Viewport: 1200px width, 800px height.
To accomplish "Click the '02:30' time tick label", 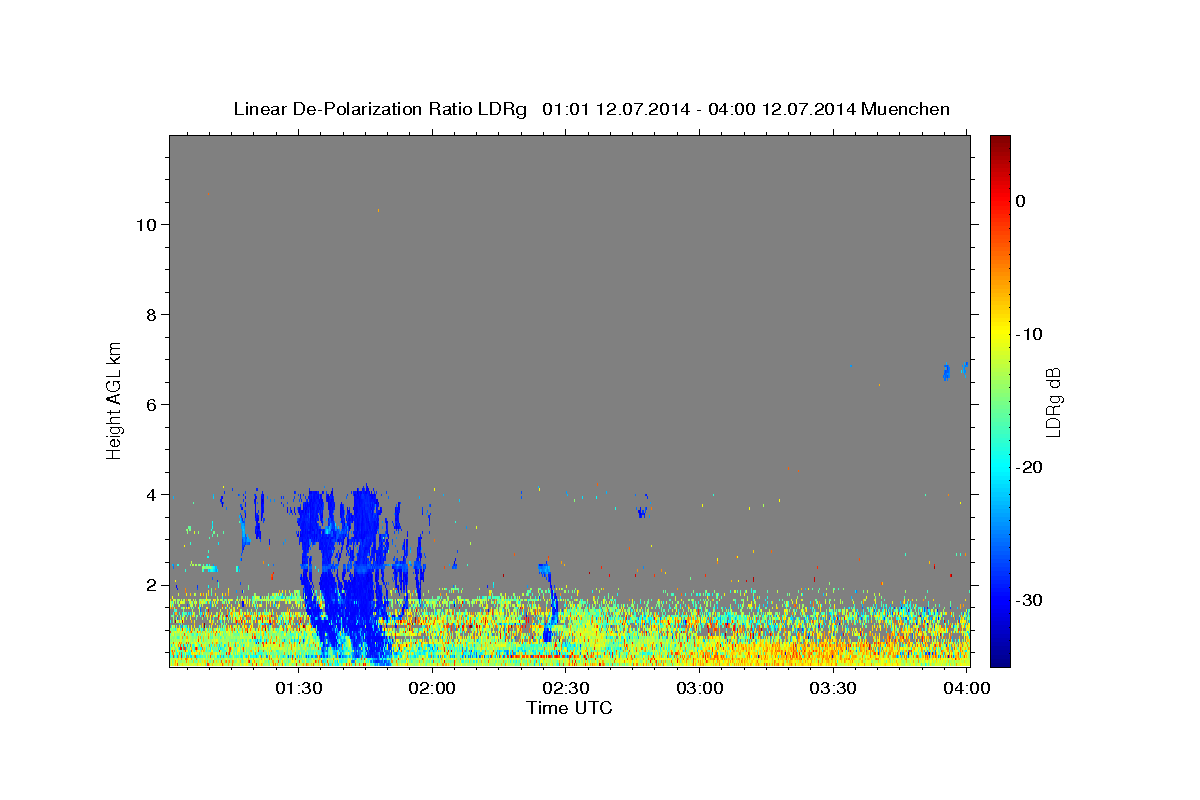I will (566, 688).
